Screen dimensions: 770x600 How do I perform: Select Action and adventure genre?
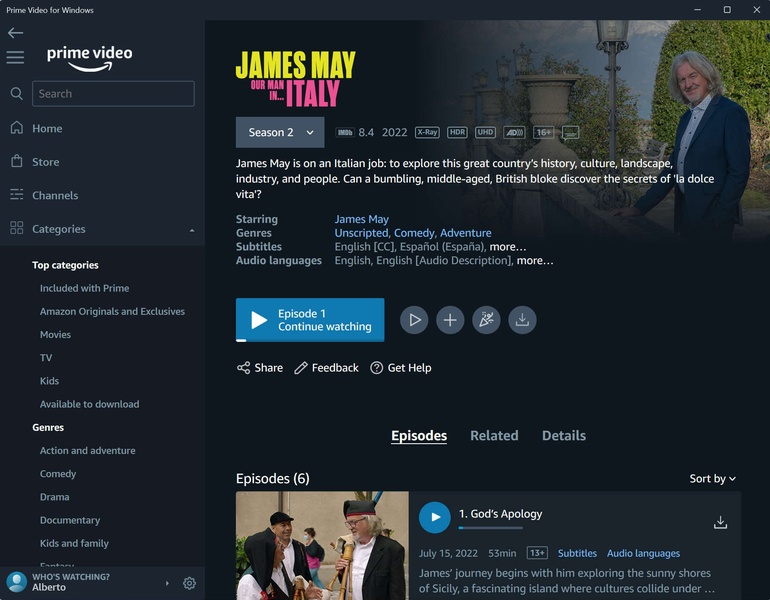pos(87,450)
